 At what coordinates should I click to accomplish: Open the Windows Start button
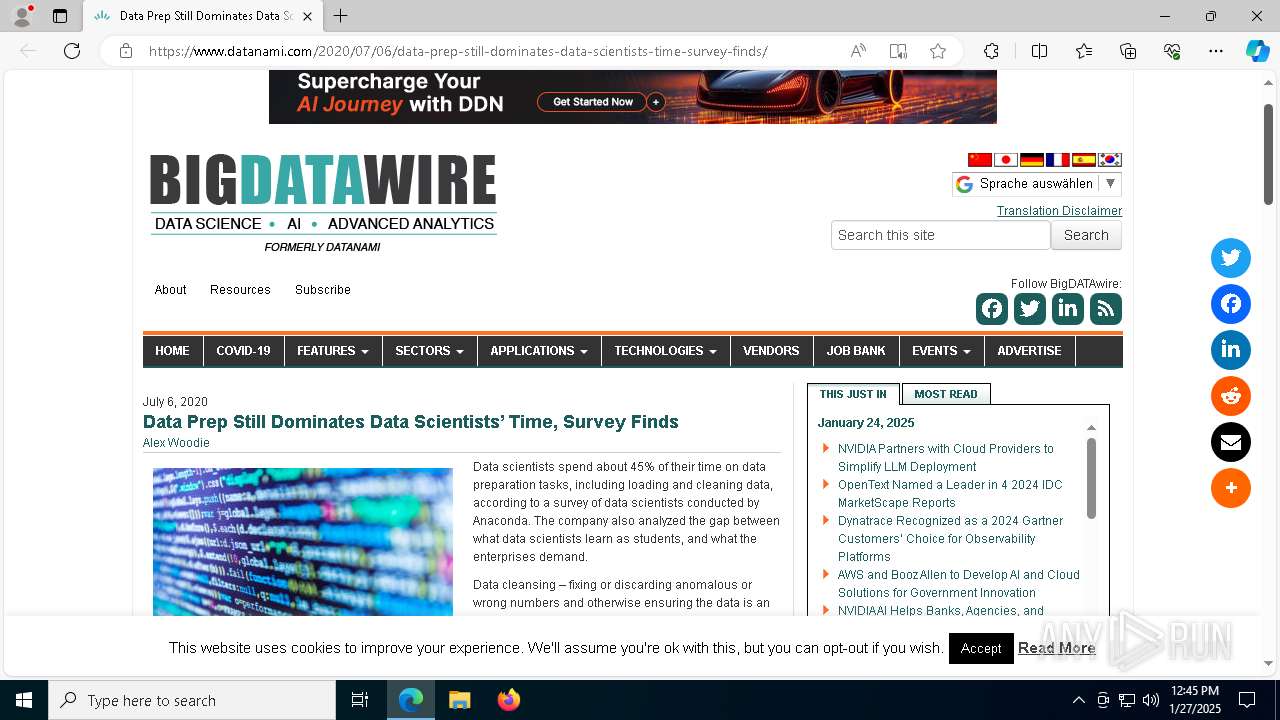pyautogui.click(x=24, y=700)
